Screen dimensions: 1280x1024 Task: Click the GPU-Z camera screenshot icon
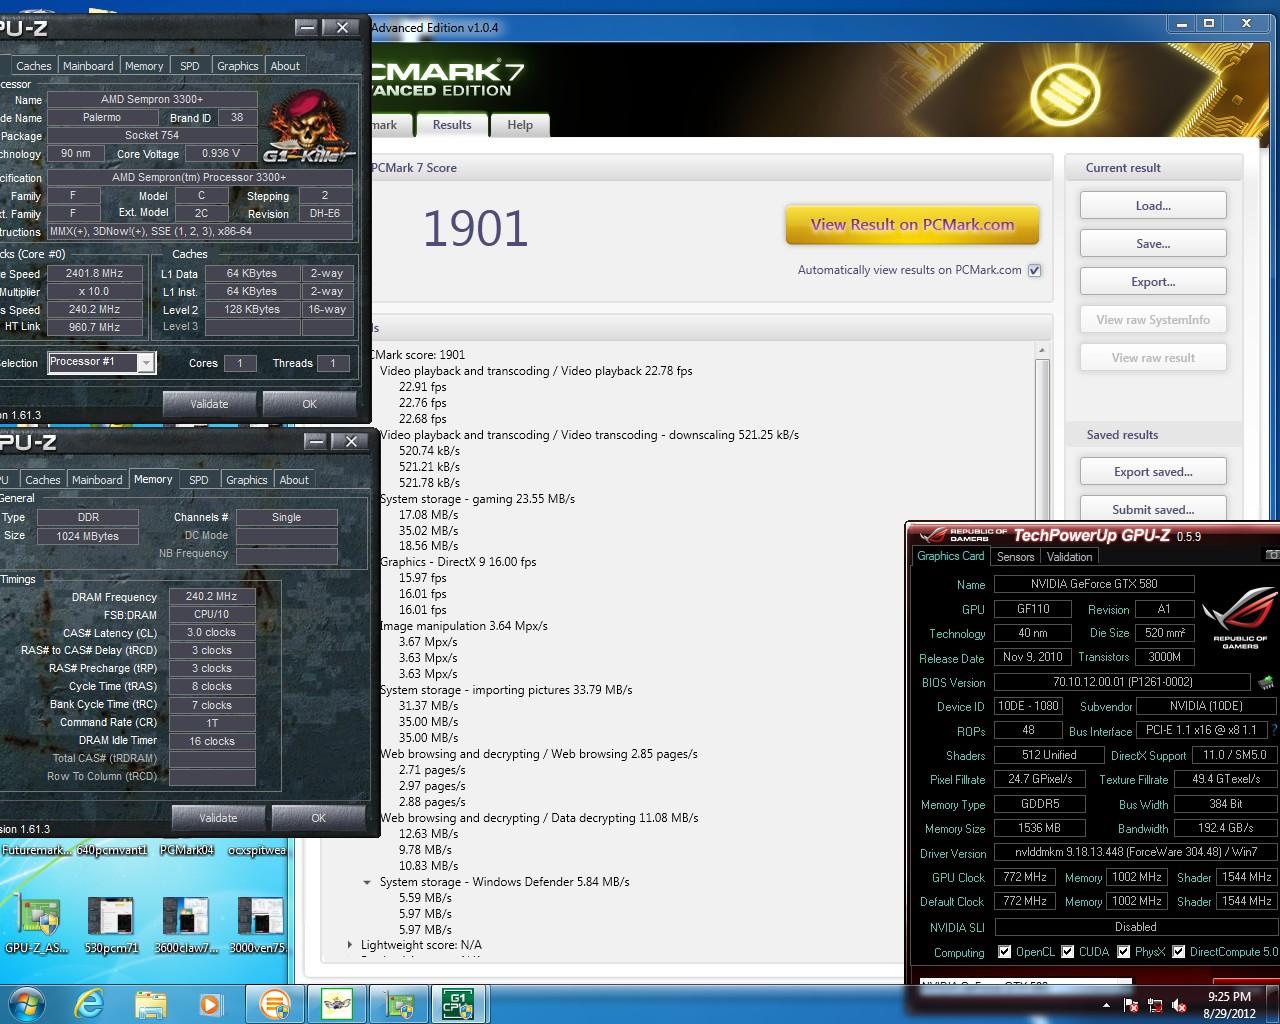pyautogui.click(x=1272, y=555)
